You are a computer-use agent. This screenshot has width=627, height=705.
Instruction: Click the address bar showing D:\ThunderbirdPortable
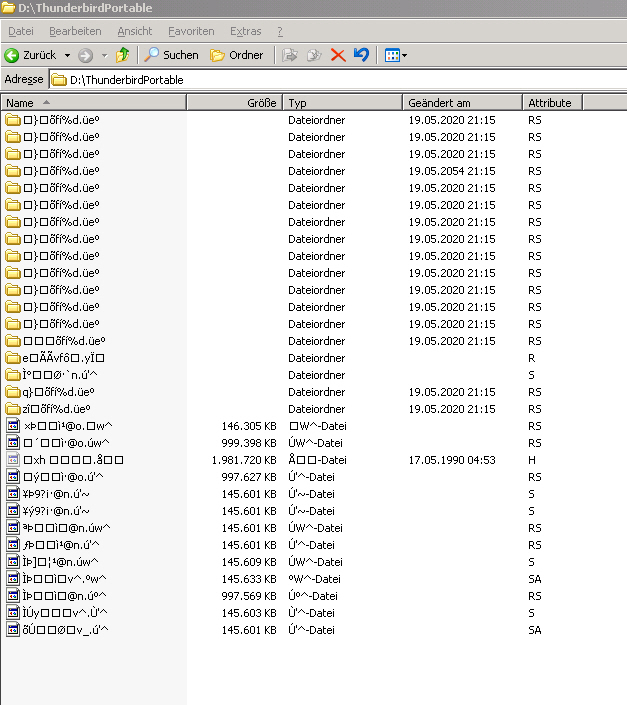coord(338,80)
